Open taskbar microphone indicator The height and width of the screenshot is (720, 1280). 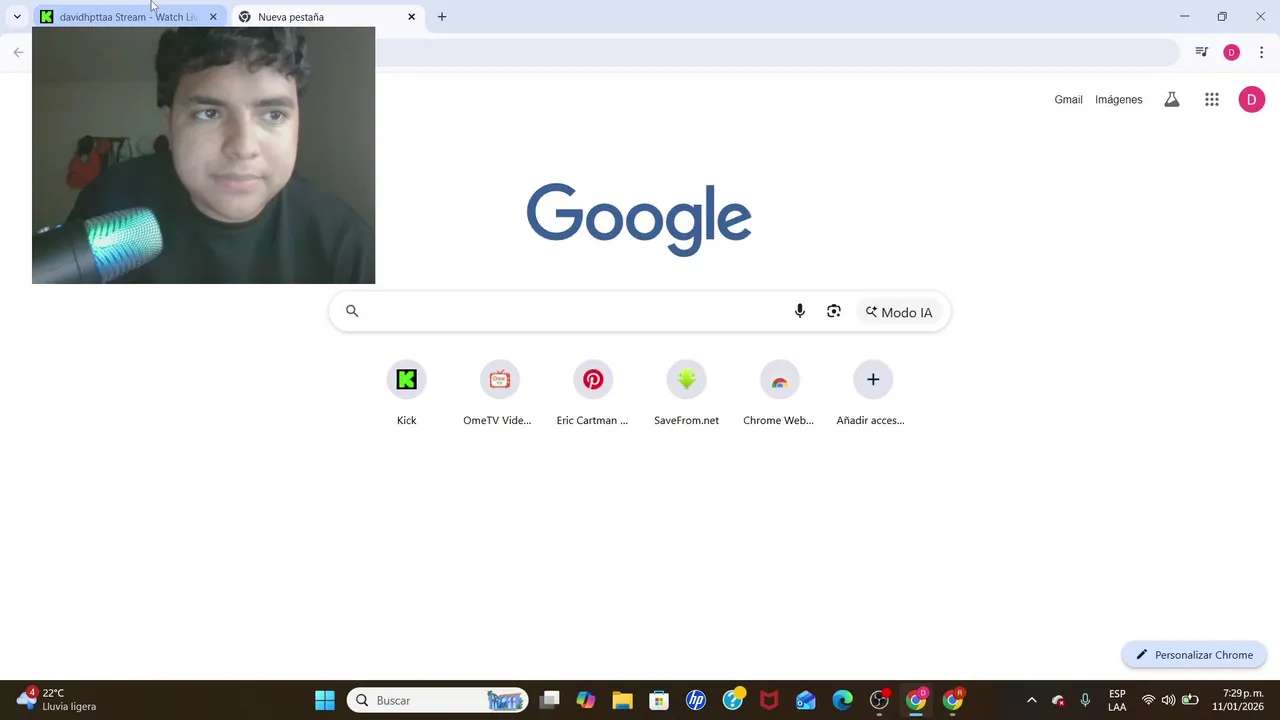[x=1085, y=700]
